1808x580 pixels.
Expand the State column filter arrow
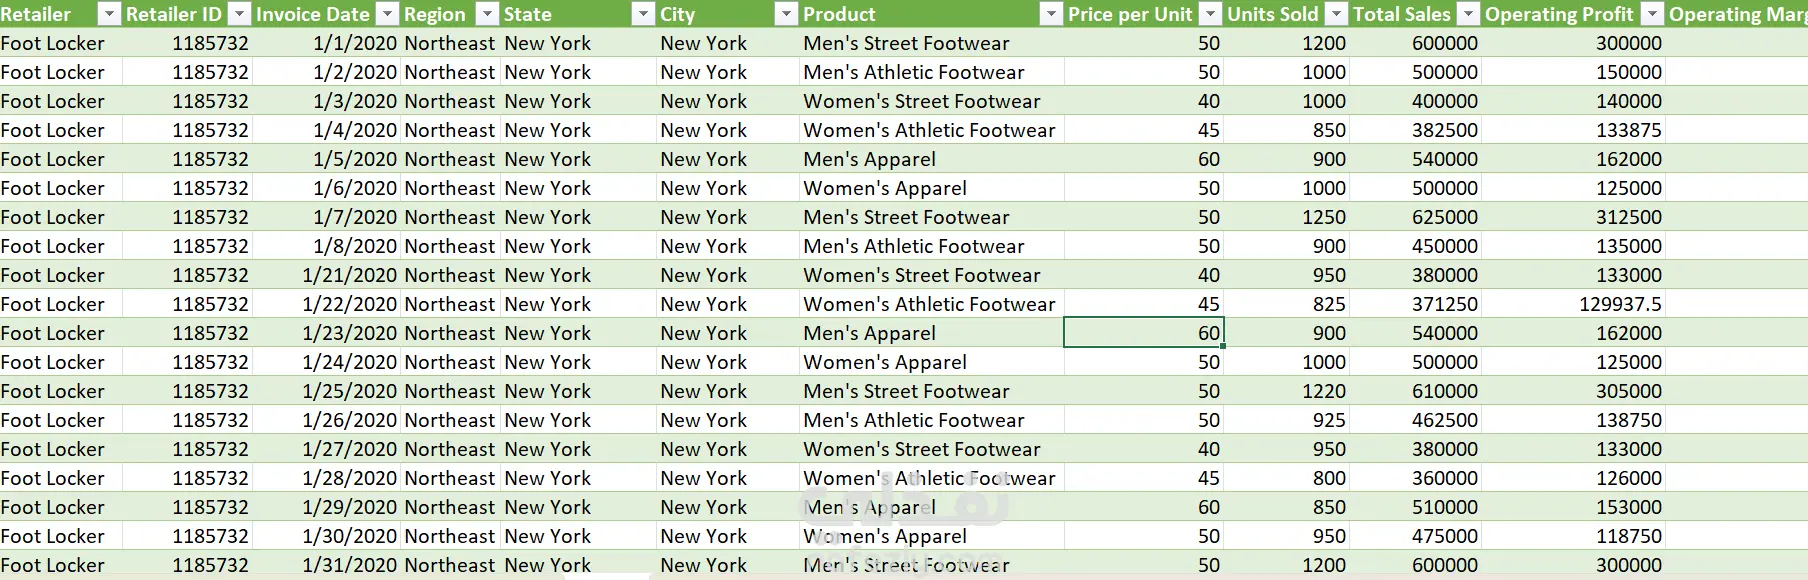coord(643,14)
